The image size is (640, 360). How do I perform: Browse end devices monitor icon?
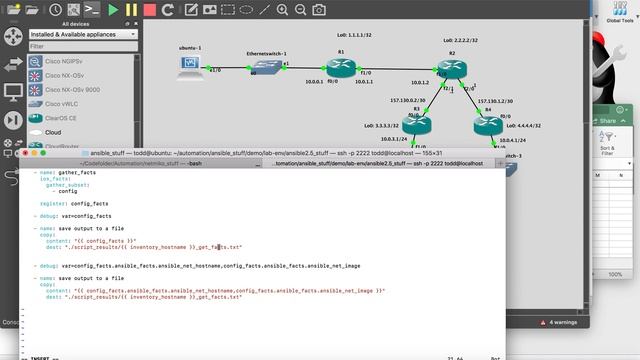pos(13,92)
